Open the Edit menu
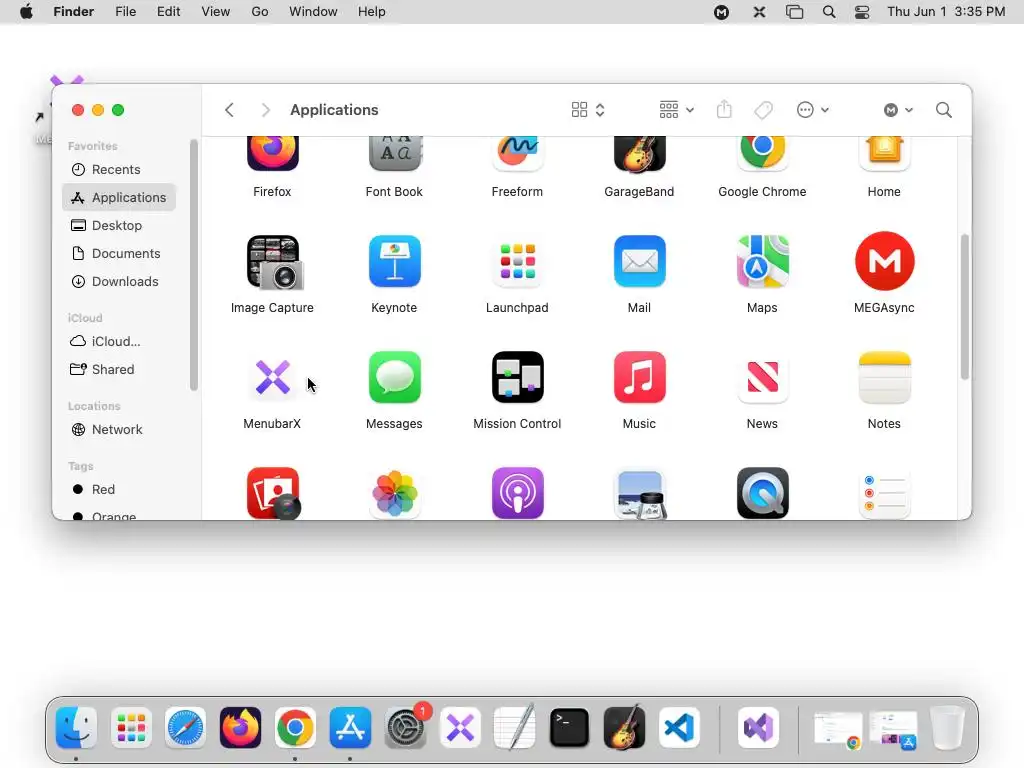Screen dimensions: 1024x768 point(168,12)
